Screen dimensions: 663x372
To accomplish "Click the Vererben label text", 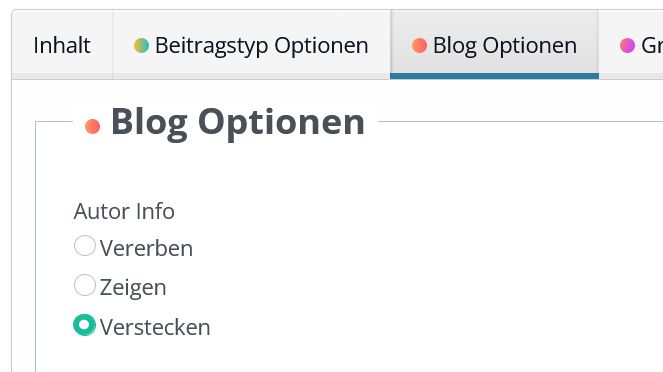I will pos(146,248).
